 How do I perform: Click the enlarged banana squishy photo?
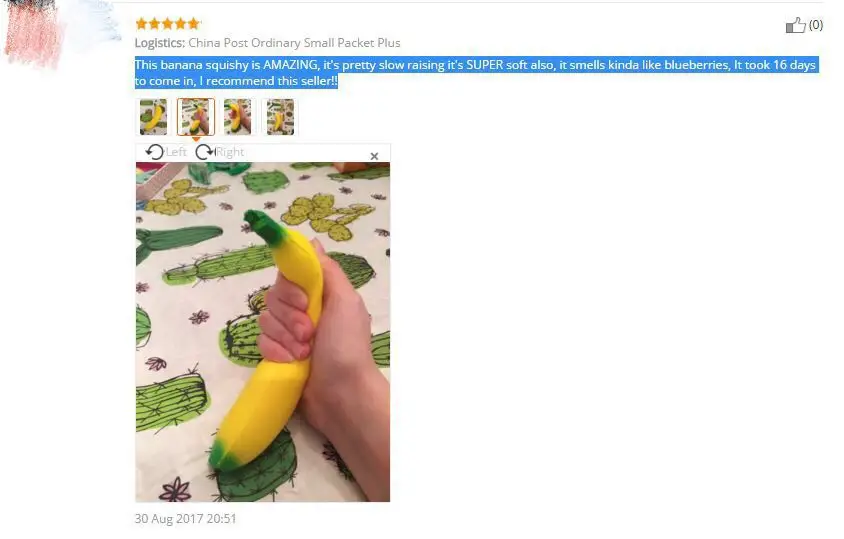263,332
